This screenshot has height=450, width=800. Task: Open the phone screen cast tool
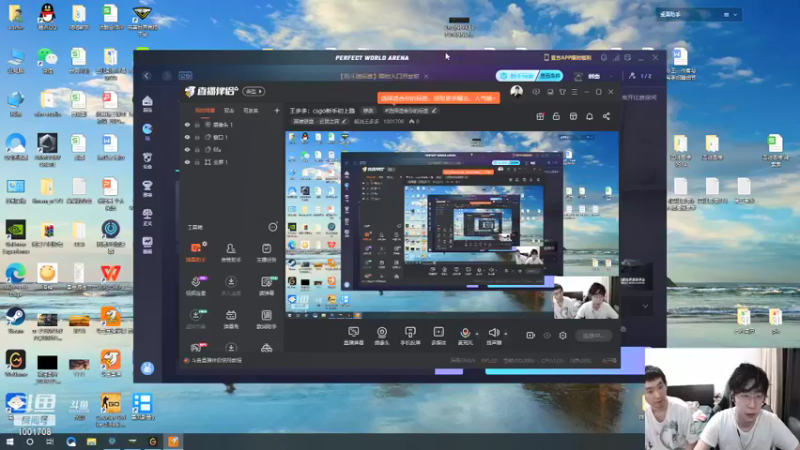[410, 332]
